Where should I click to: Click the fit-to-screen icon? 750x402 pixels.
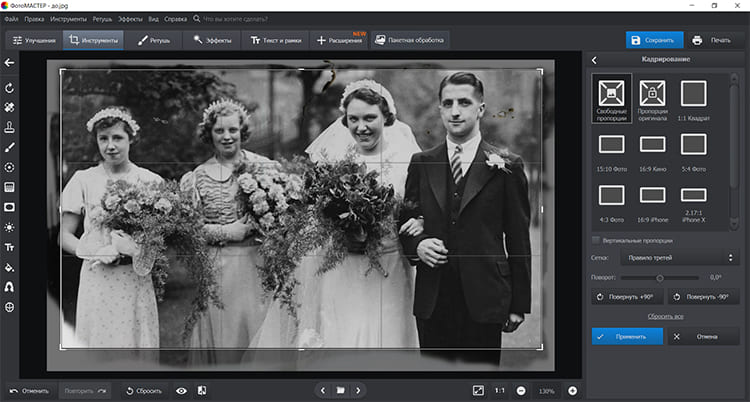478,390
